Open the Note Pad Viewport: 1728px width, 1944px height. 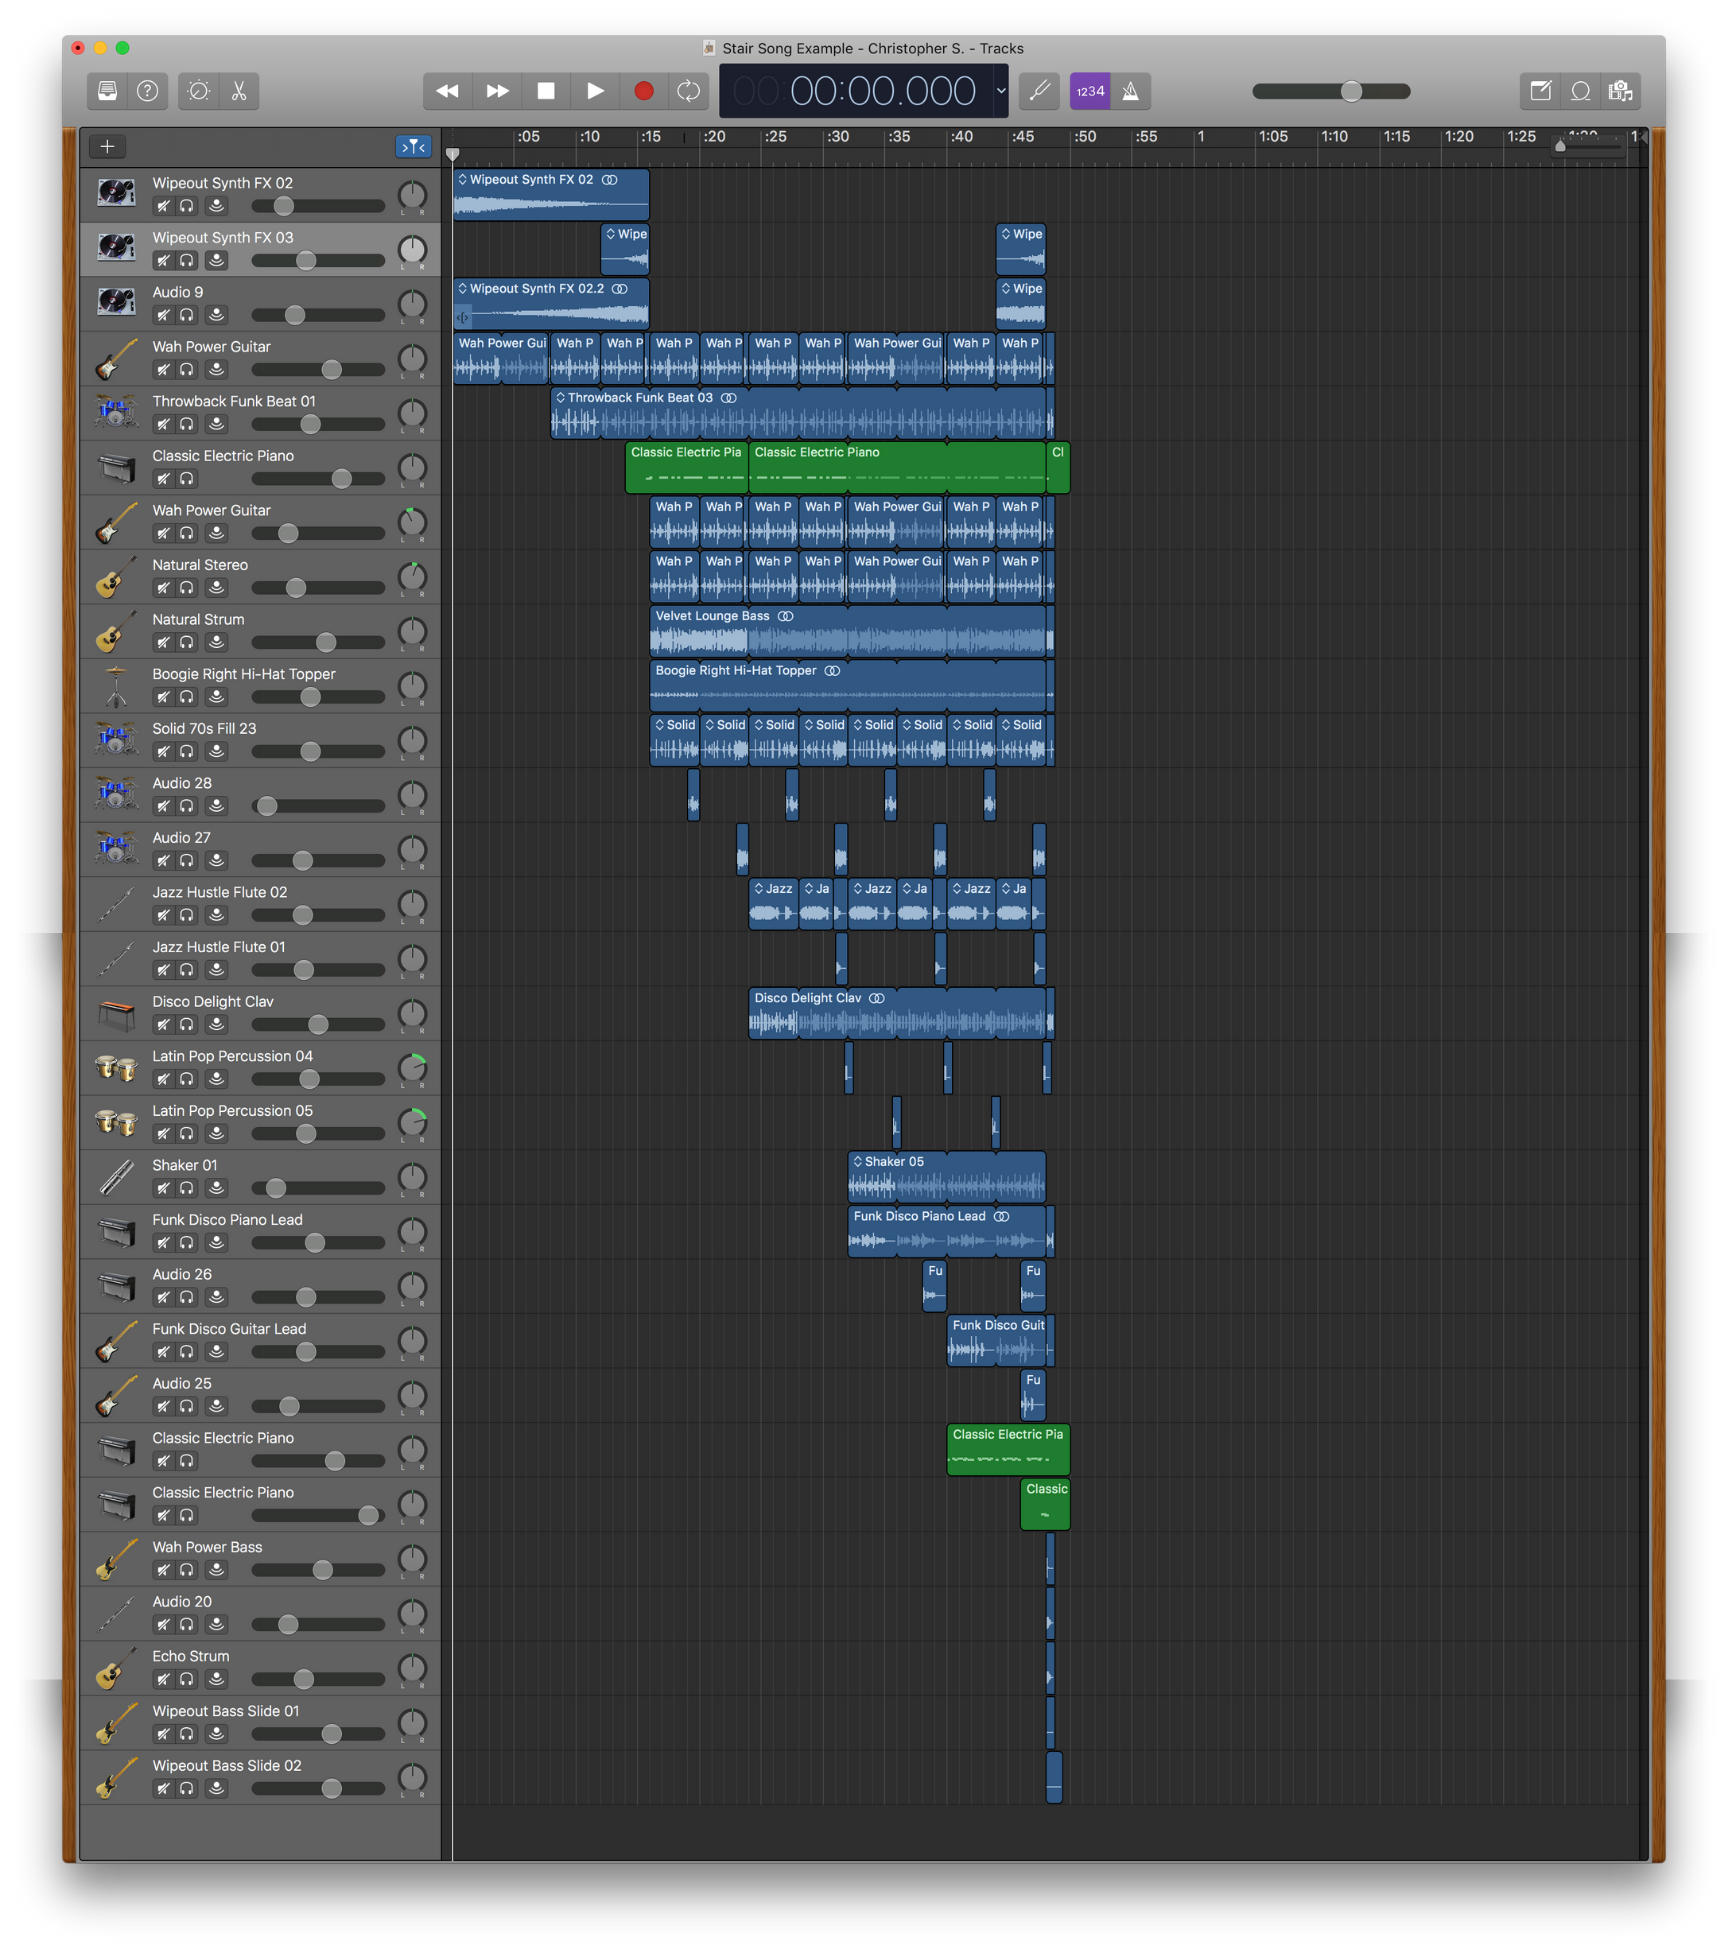pos(1540,91)
